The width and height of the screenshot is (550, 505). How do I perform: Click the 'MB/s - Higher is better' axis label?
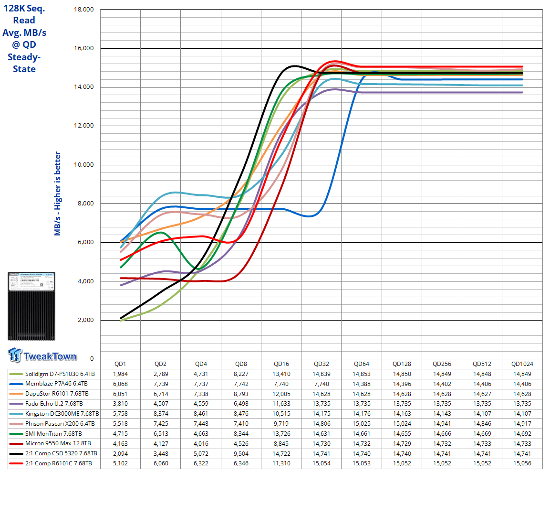click(58, 194)
